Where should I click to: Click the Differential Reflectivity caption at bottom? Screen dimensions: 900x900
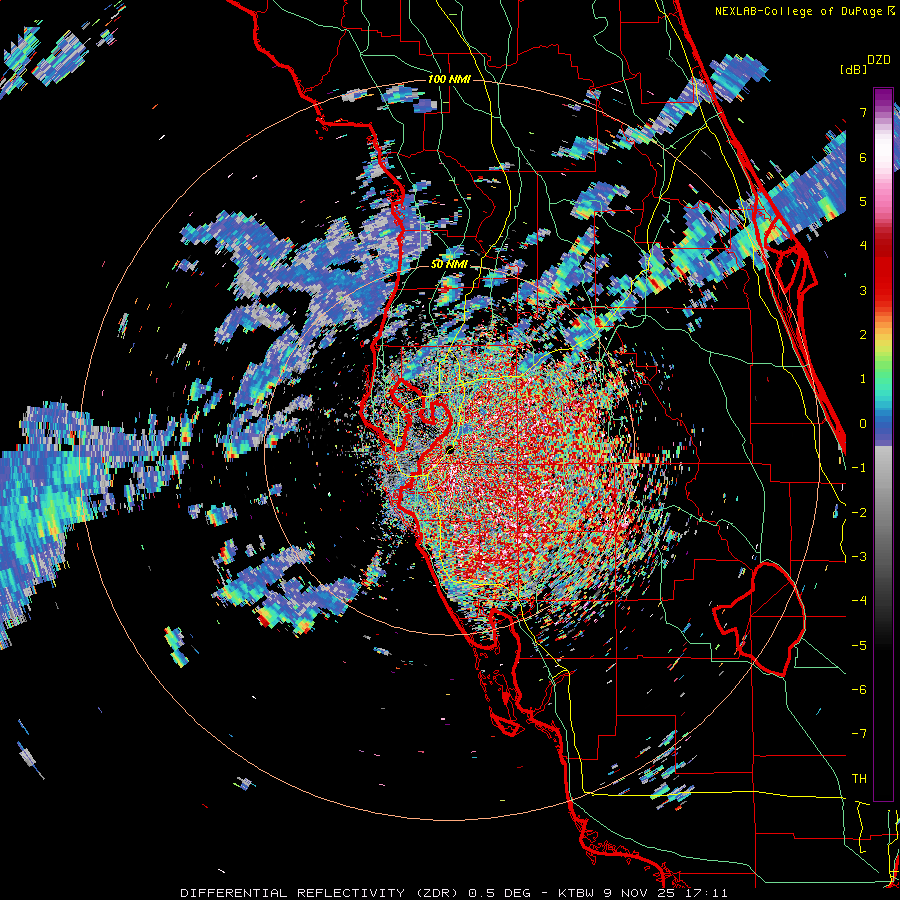(x=453, y=893)
